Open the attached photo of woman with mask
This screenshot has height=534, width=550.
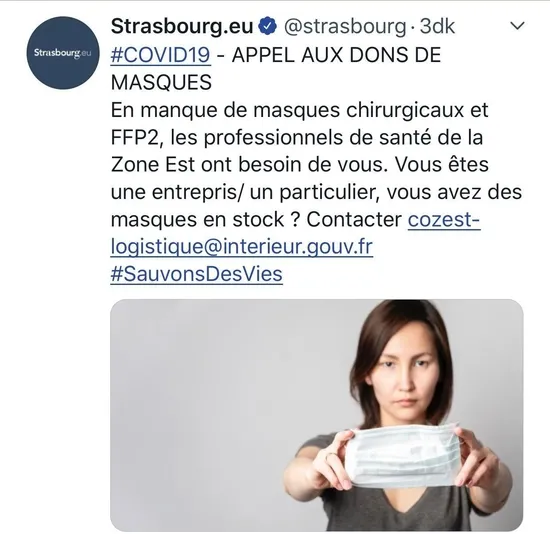click(317, 415)
